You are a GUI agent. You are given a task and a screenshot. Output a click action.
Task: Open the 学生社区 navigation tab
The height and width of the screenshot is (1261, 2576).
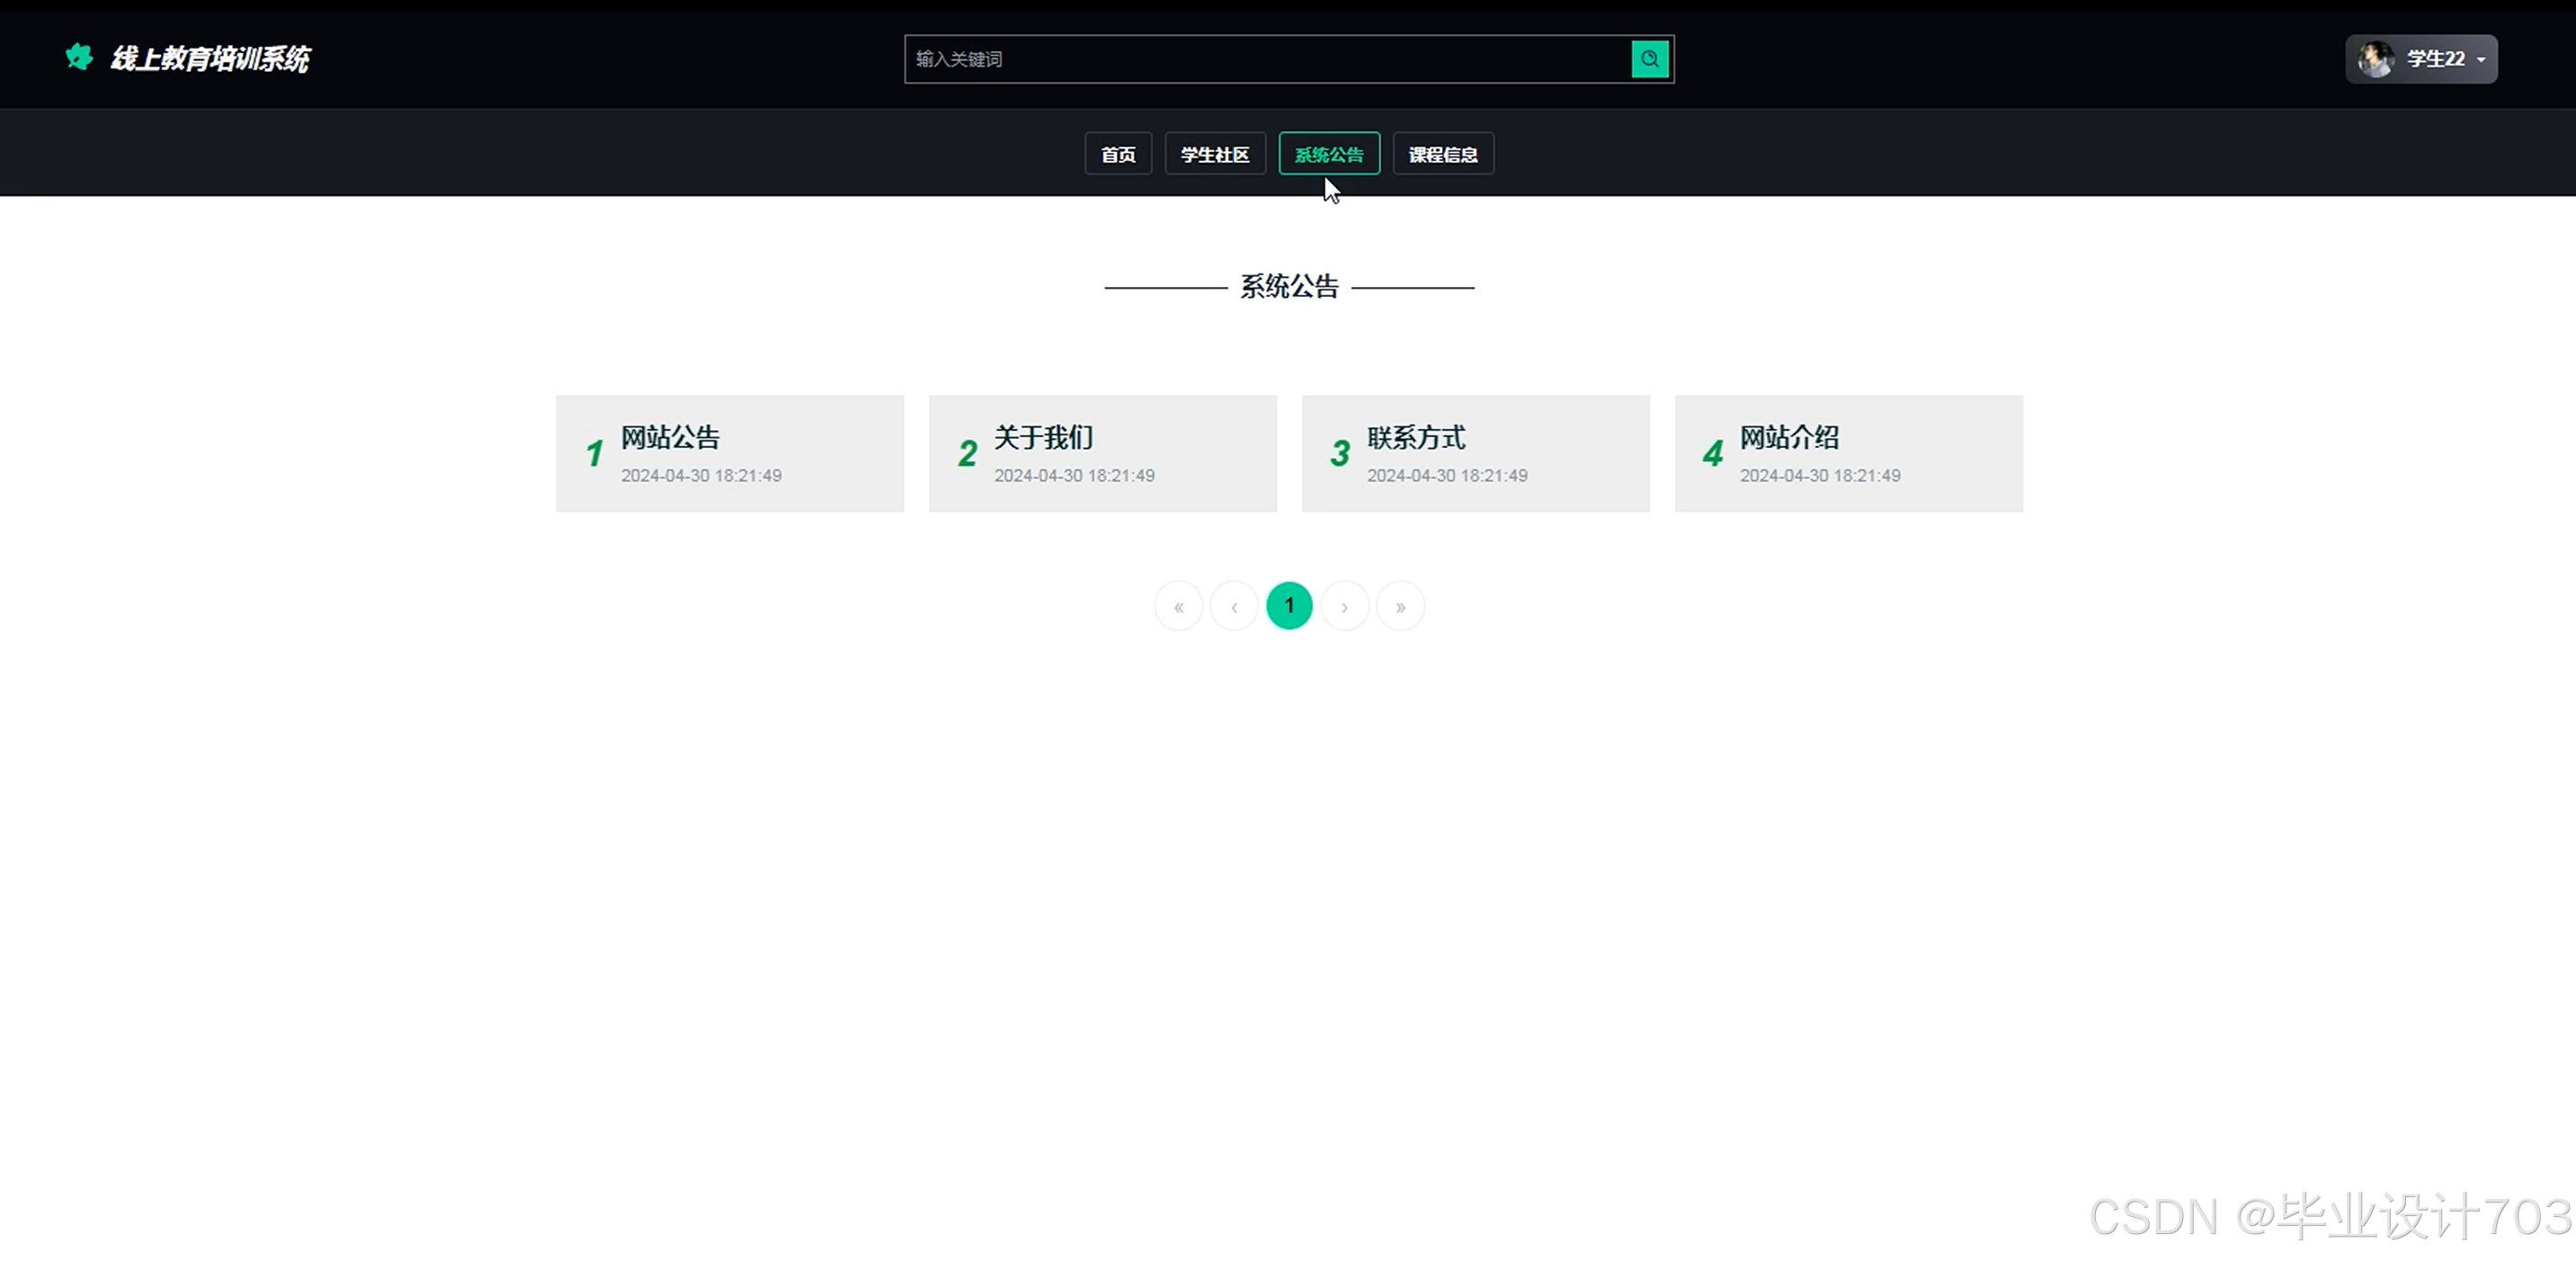coord(1214,154)
